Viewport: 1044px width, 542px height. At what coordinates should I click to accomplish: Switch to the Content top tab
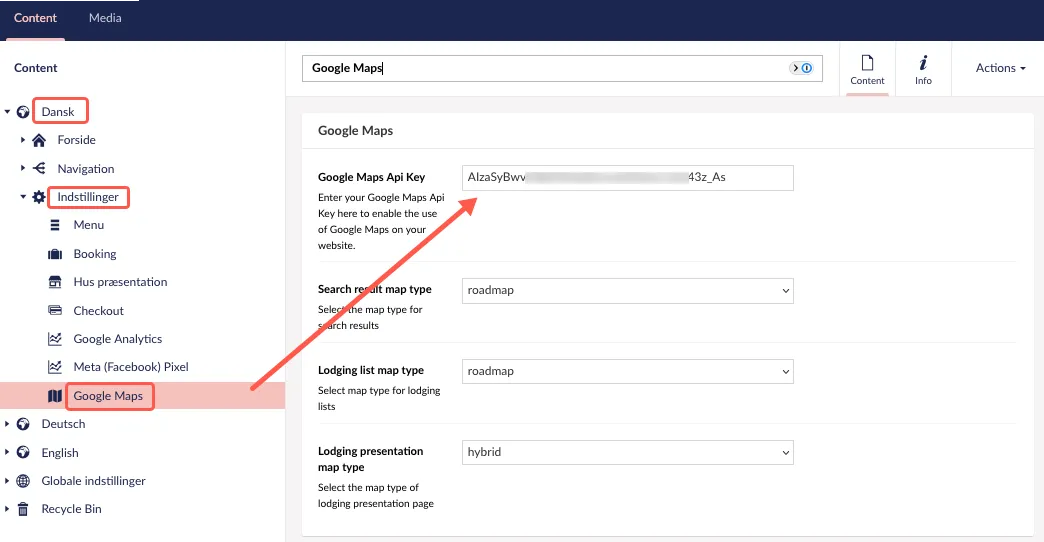[35, 18]
